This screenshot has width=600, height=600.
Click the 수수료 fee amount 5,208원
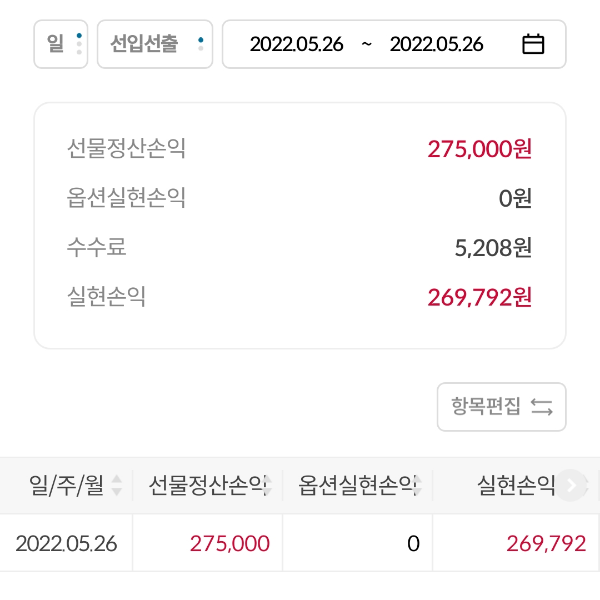point(493,247)
